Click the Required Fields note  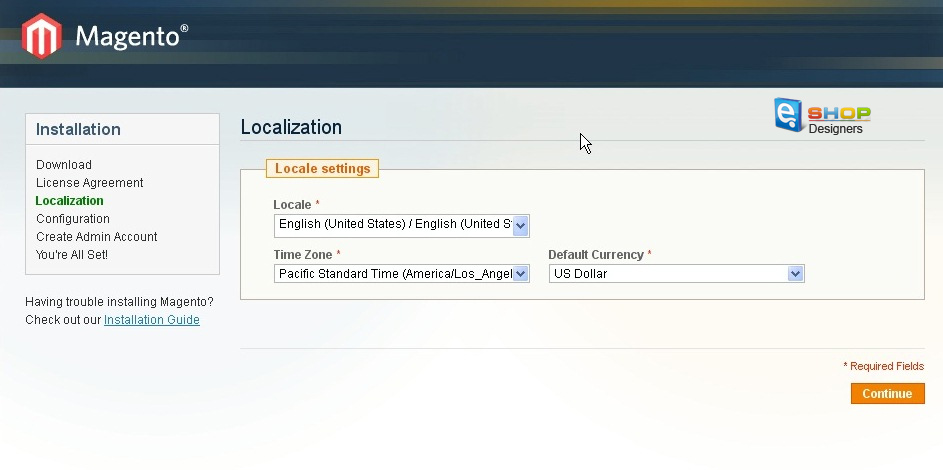coord(883,366)
